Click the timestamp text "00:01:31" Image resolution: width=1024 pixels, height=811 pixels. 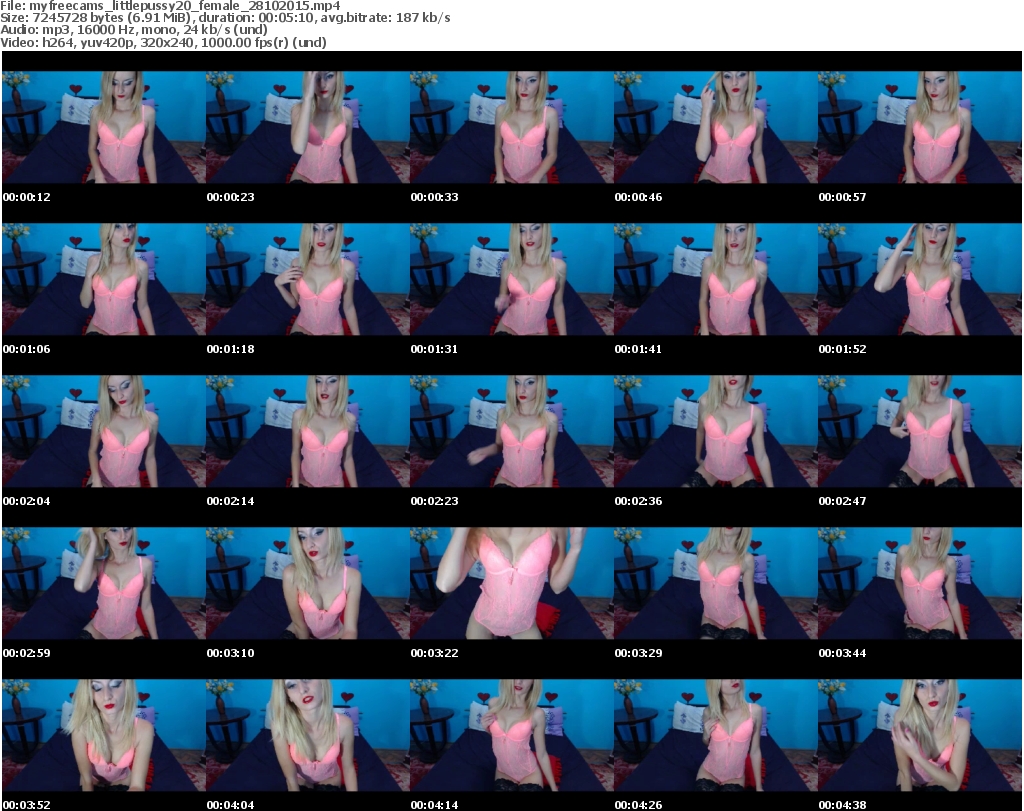click(434, 349)
